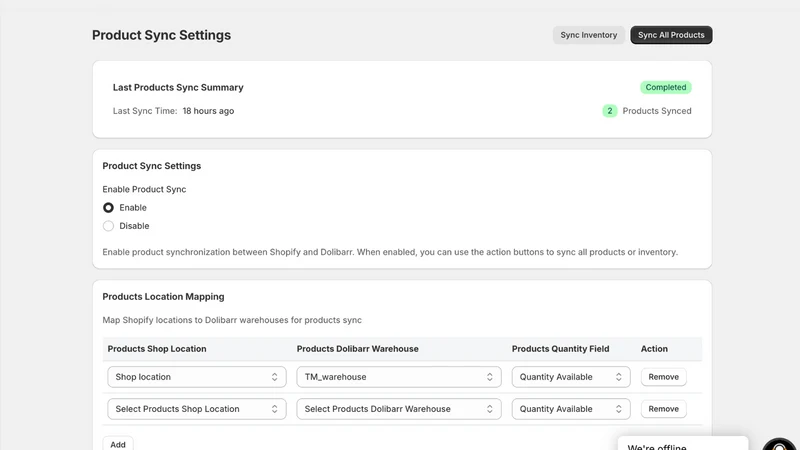Click the Action column header
The image size is (800, 450).
click(x=654, y=349)
